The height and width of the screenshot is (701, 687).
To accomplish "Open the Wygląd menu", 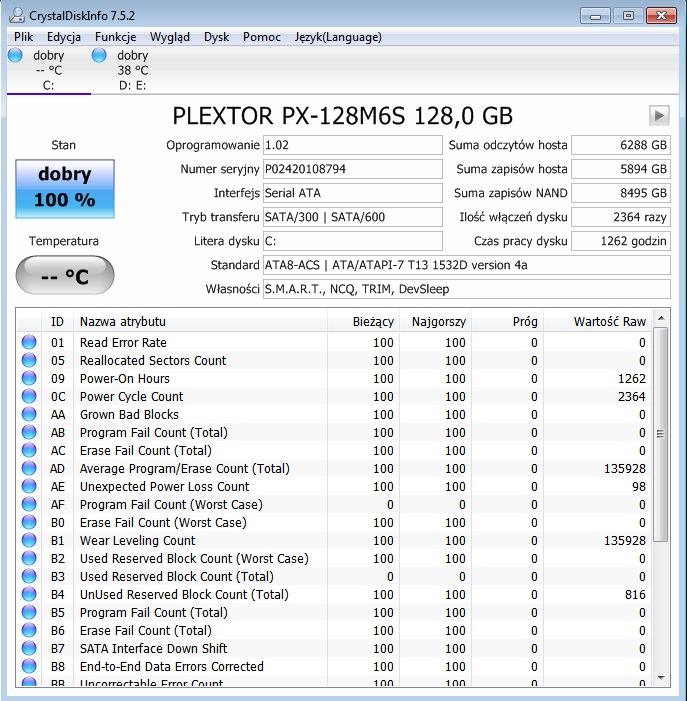I will [169, 37].
